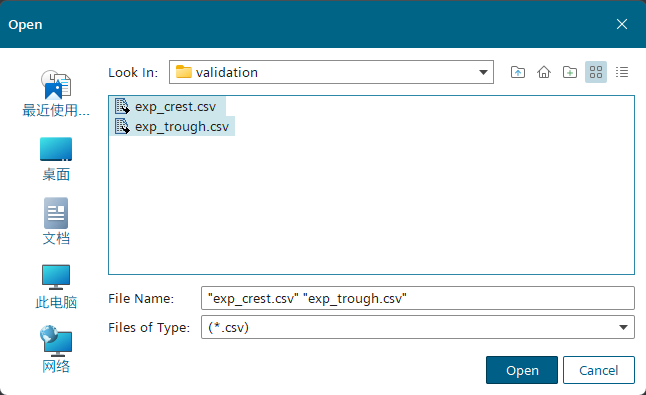Switch to icon grid view
This screenshot has height=395, width=646.
(x=596, y=72)
